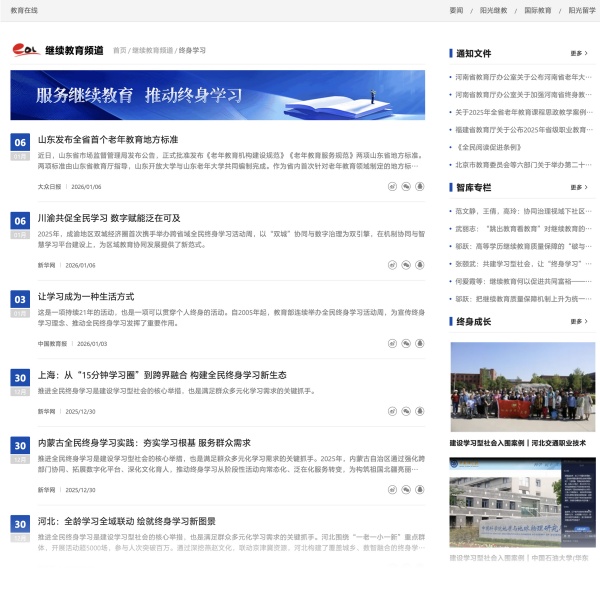Screen dimensions: 600x597
Task: Click the Weibo share icon for the 让学习成为一种生活方式 article
Action: tap(393, 343)
